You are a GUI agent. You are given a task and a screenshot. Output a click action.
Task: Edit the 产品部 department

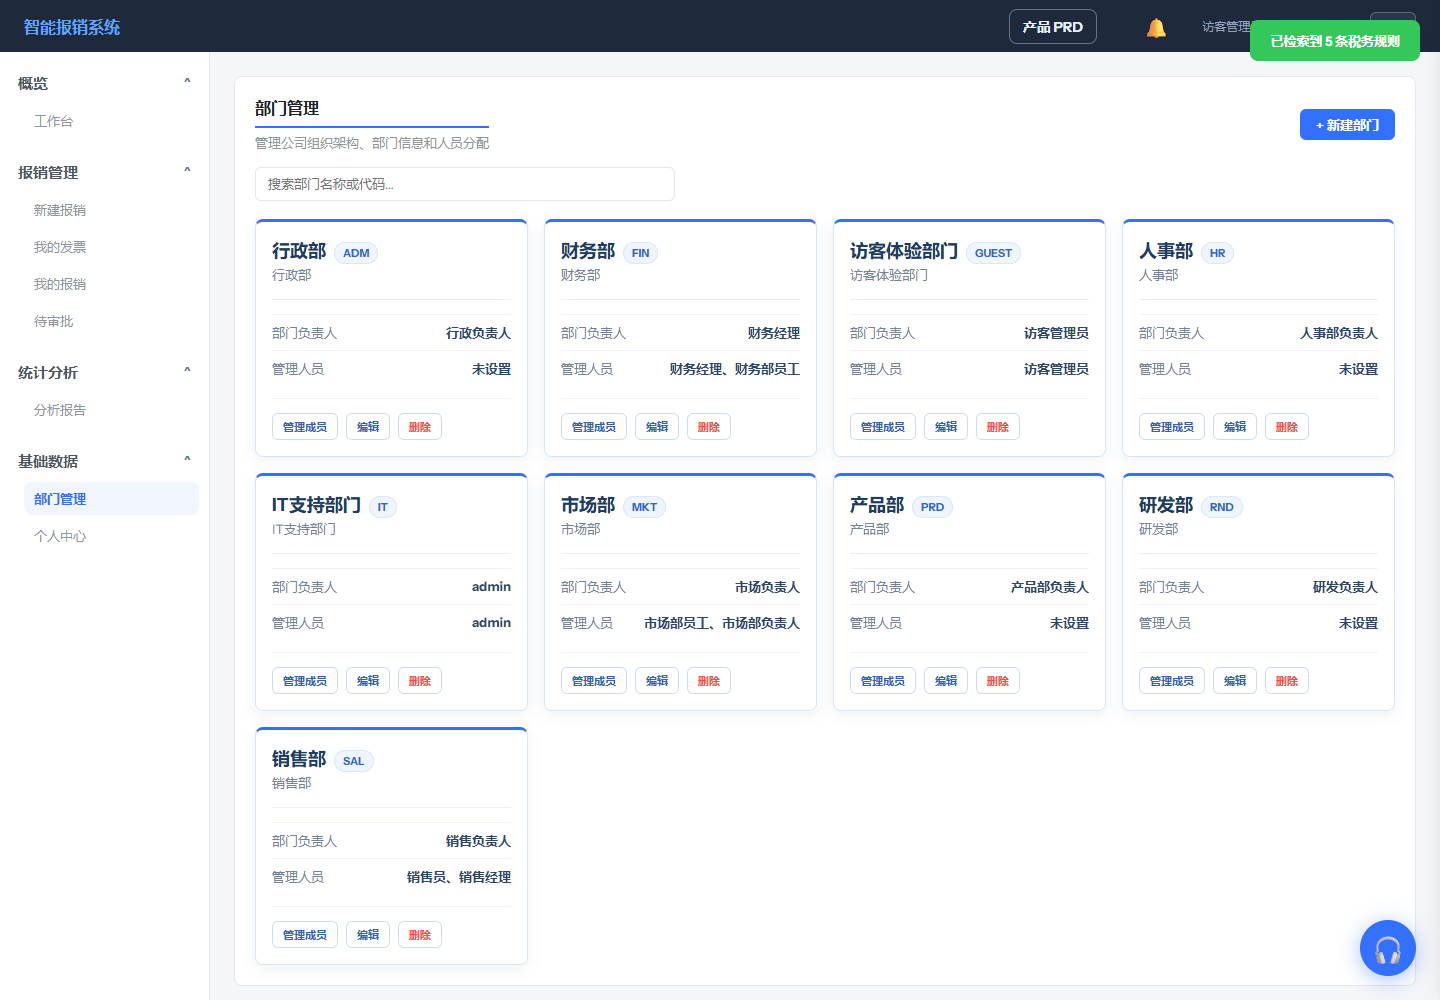click(x=946, y=681)
